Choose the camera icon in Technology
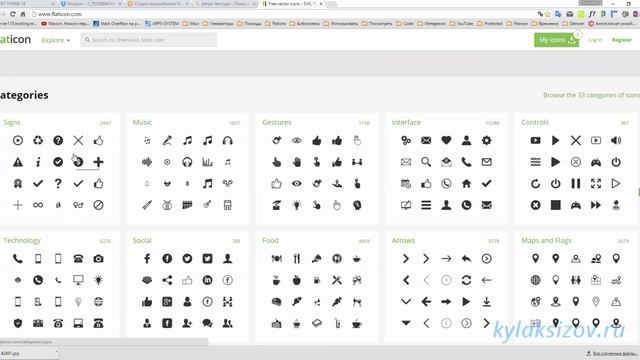The width and height of the screenshot is (640, 360). click(98, 259)
